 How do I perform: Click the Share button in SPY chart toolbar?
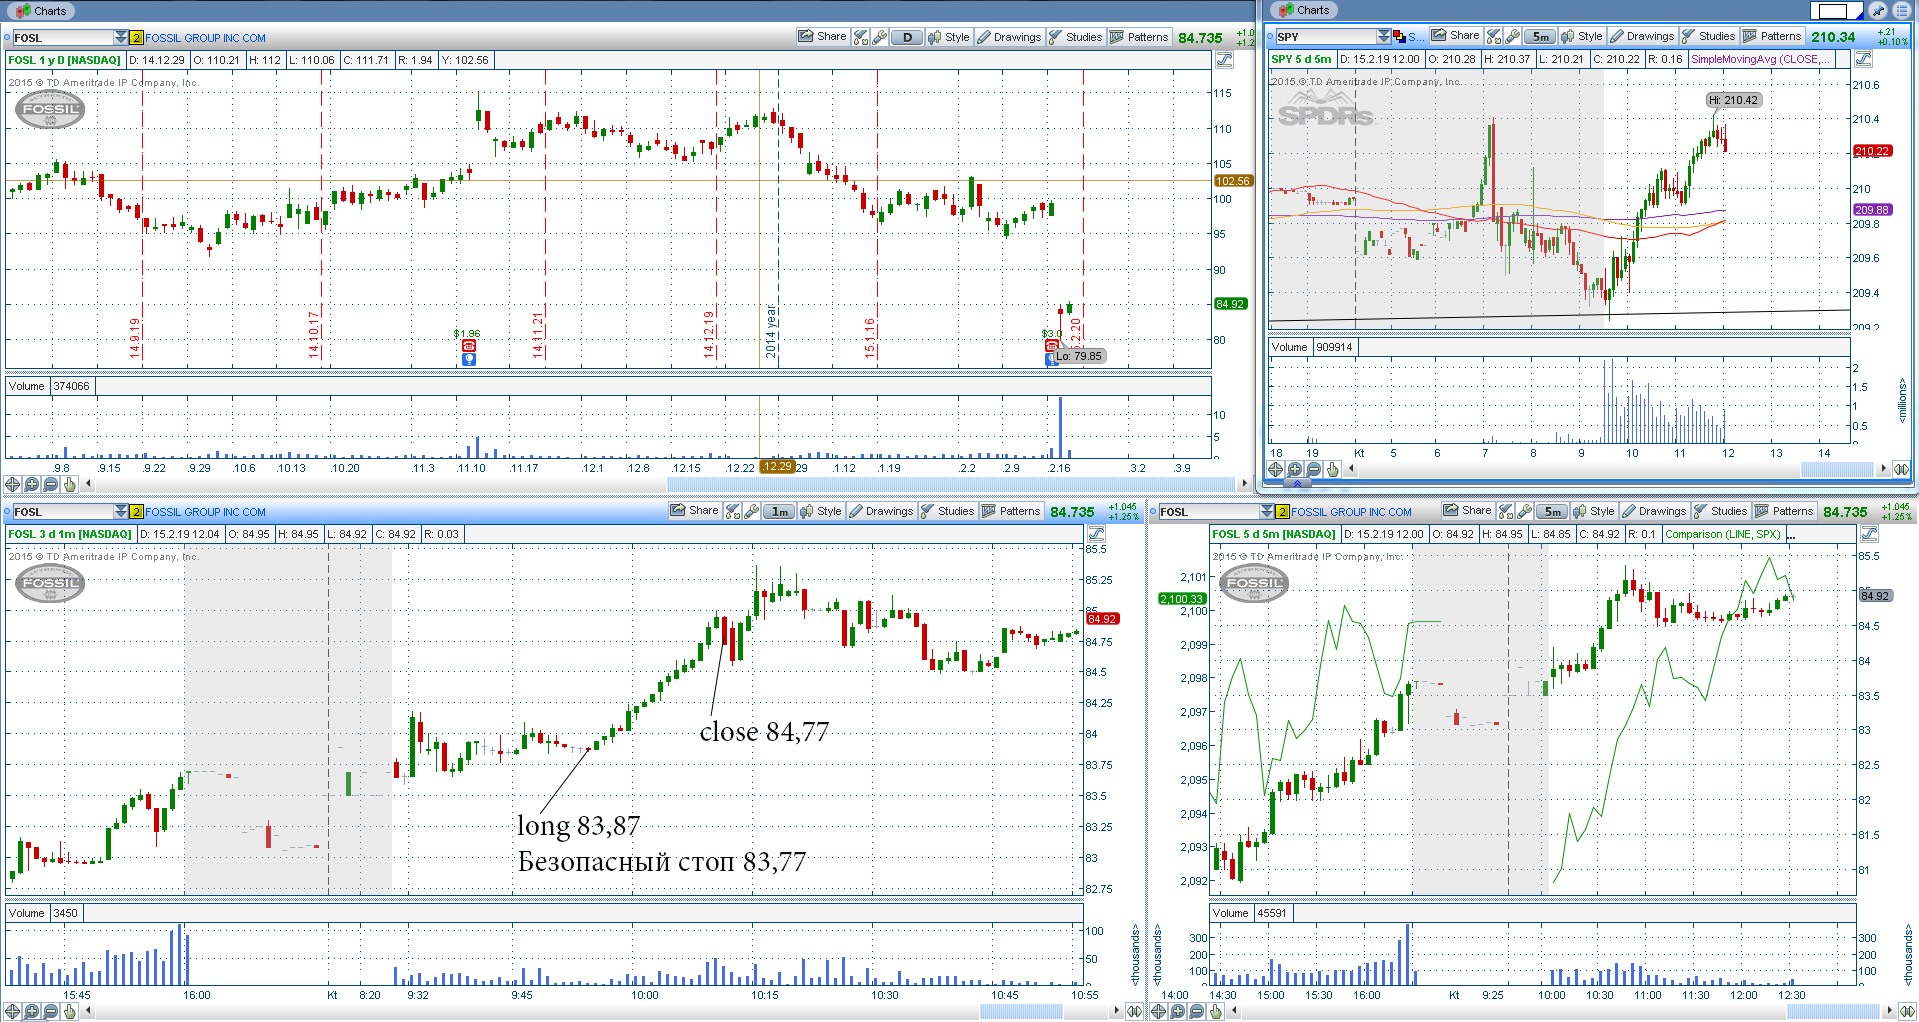click(1455, 36)
